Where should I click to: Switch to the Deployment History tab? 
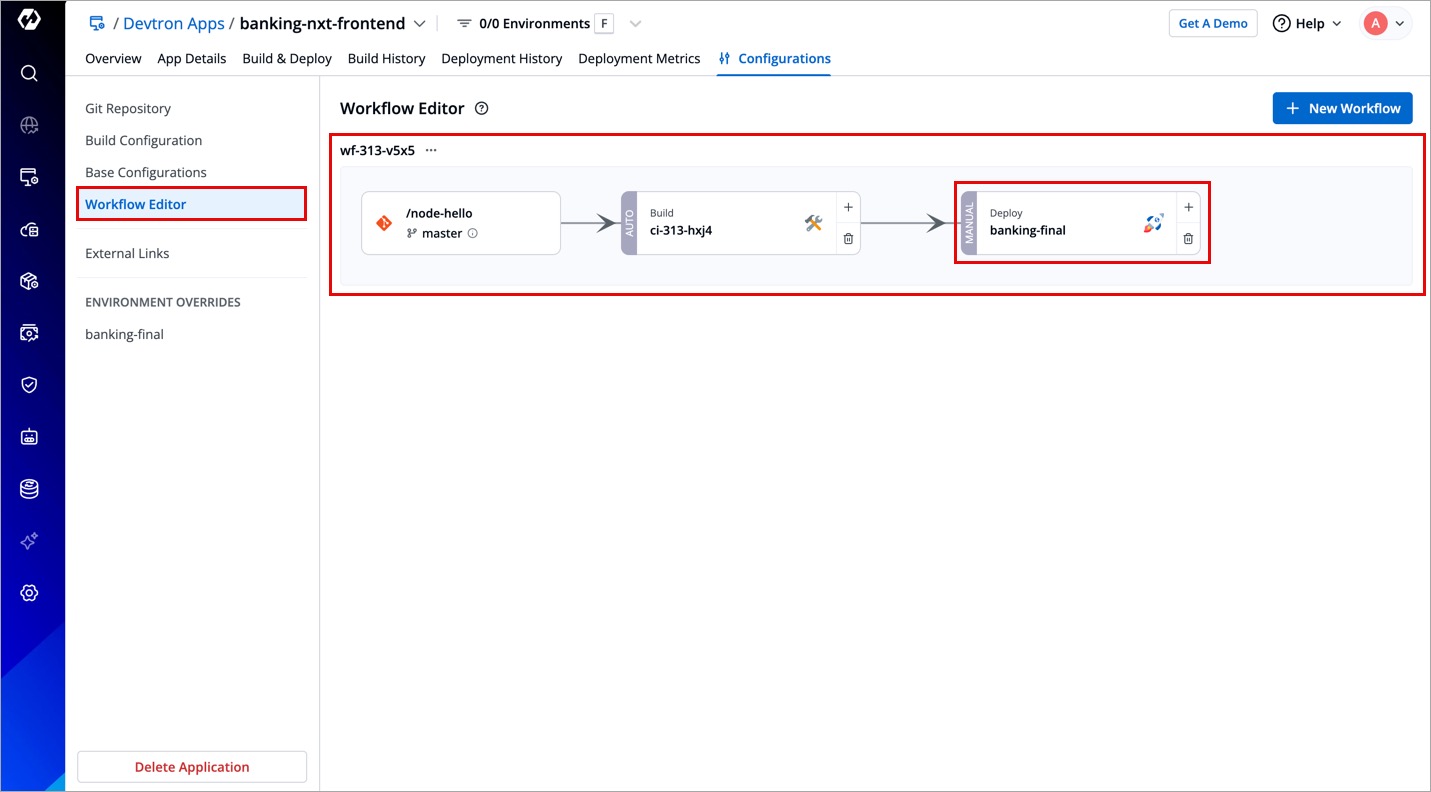click(501, 58)
